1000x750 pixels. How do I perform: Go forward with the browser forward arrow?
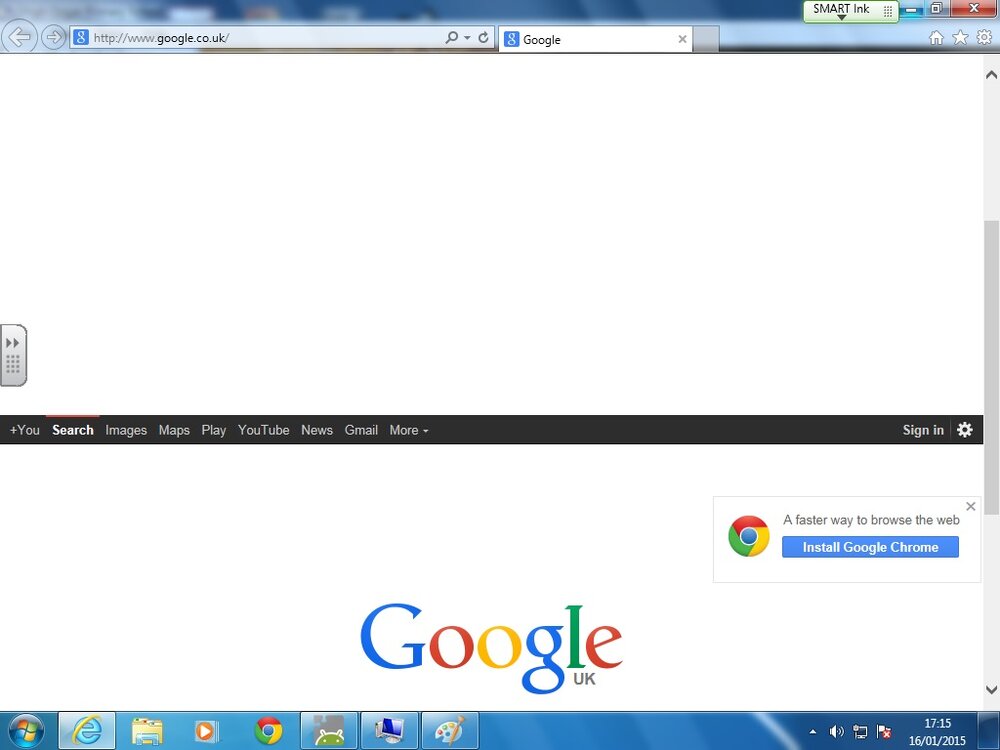click(54, 37)
